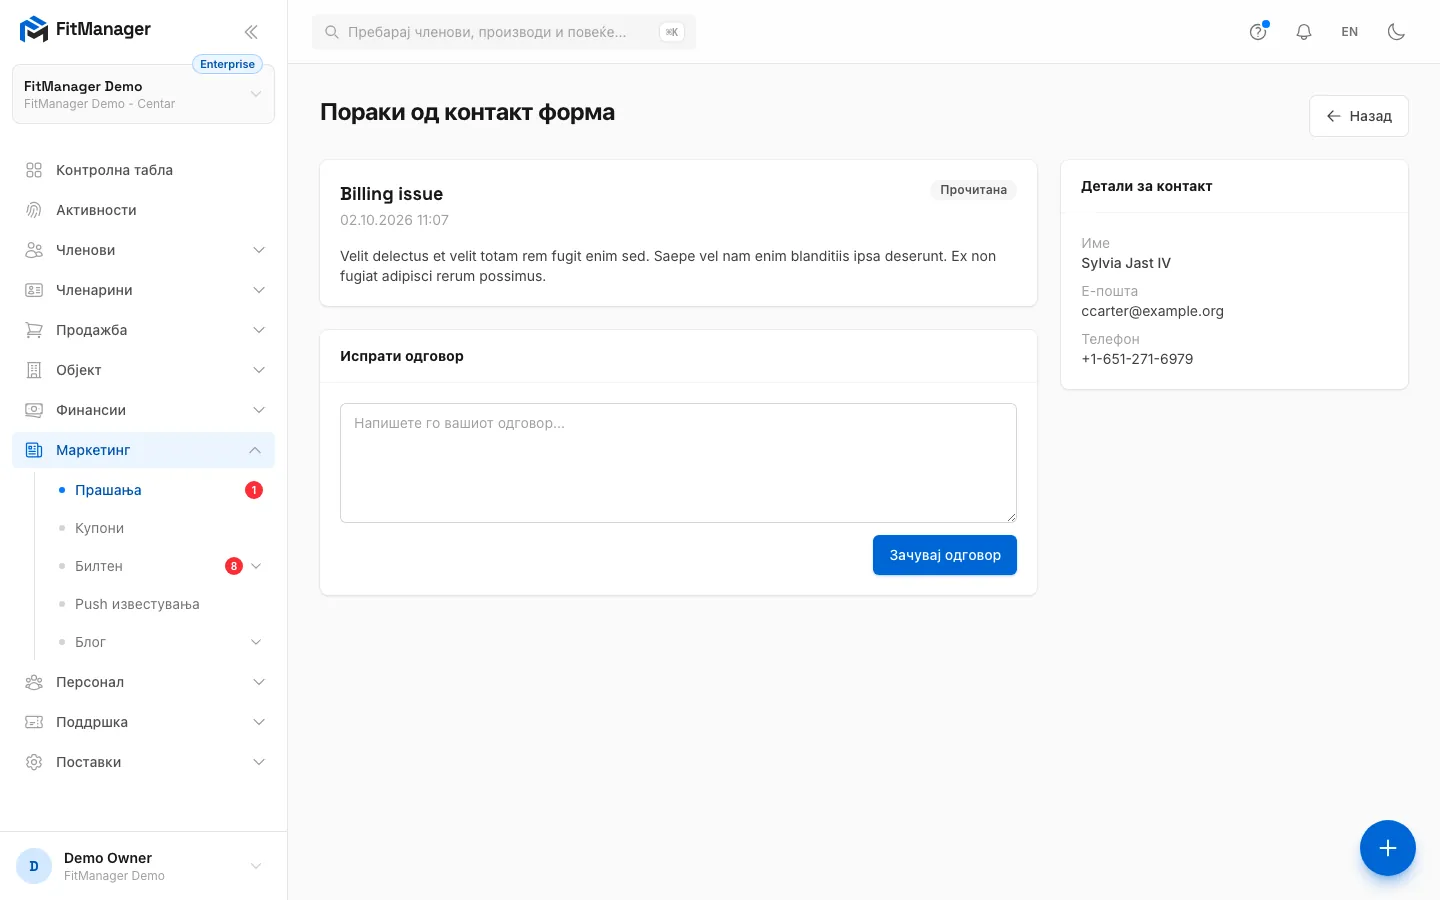Open Push известувања submenu item
The image size is (1440, 900).
click(160, 604)
